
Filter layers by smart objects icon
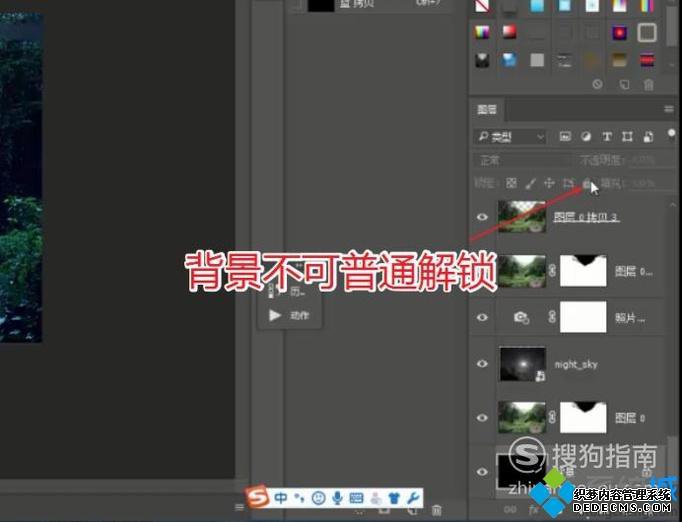648,137
